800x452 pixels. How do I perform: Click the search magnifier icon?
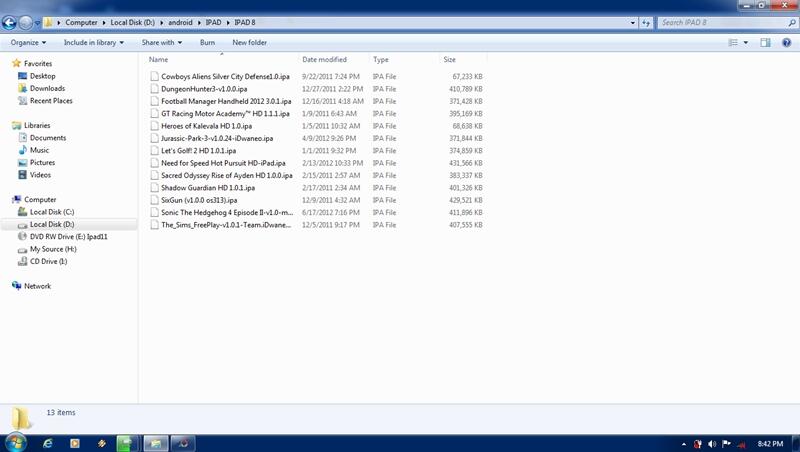[x=791, y=22]
